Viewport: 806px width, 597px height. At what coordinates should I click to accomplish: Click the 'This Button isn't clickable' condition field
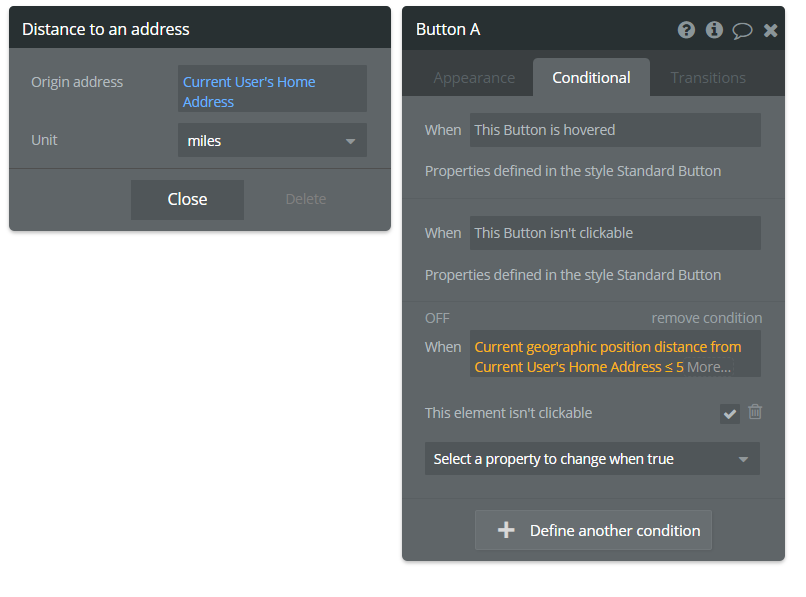point(615,233)
